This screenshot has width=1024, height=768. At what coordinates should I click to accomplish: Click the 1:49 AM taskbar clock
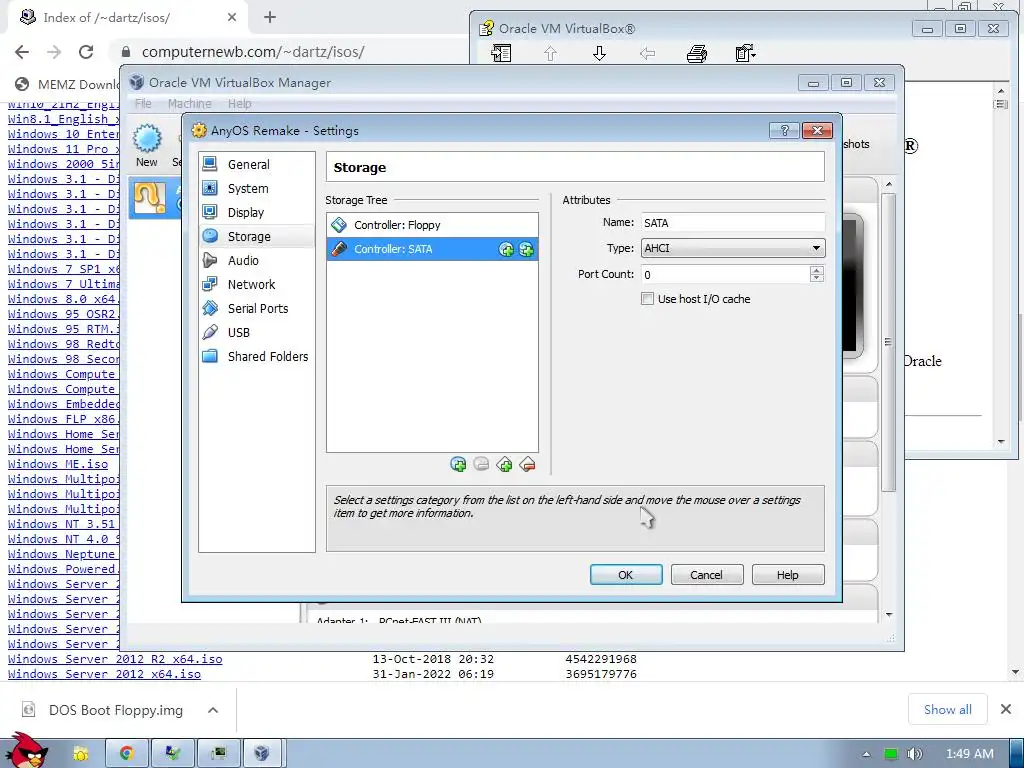(x=970, y=754)
